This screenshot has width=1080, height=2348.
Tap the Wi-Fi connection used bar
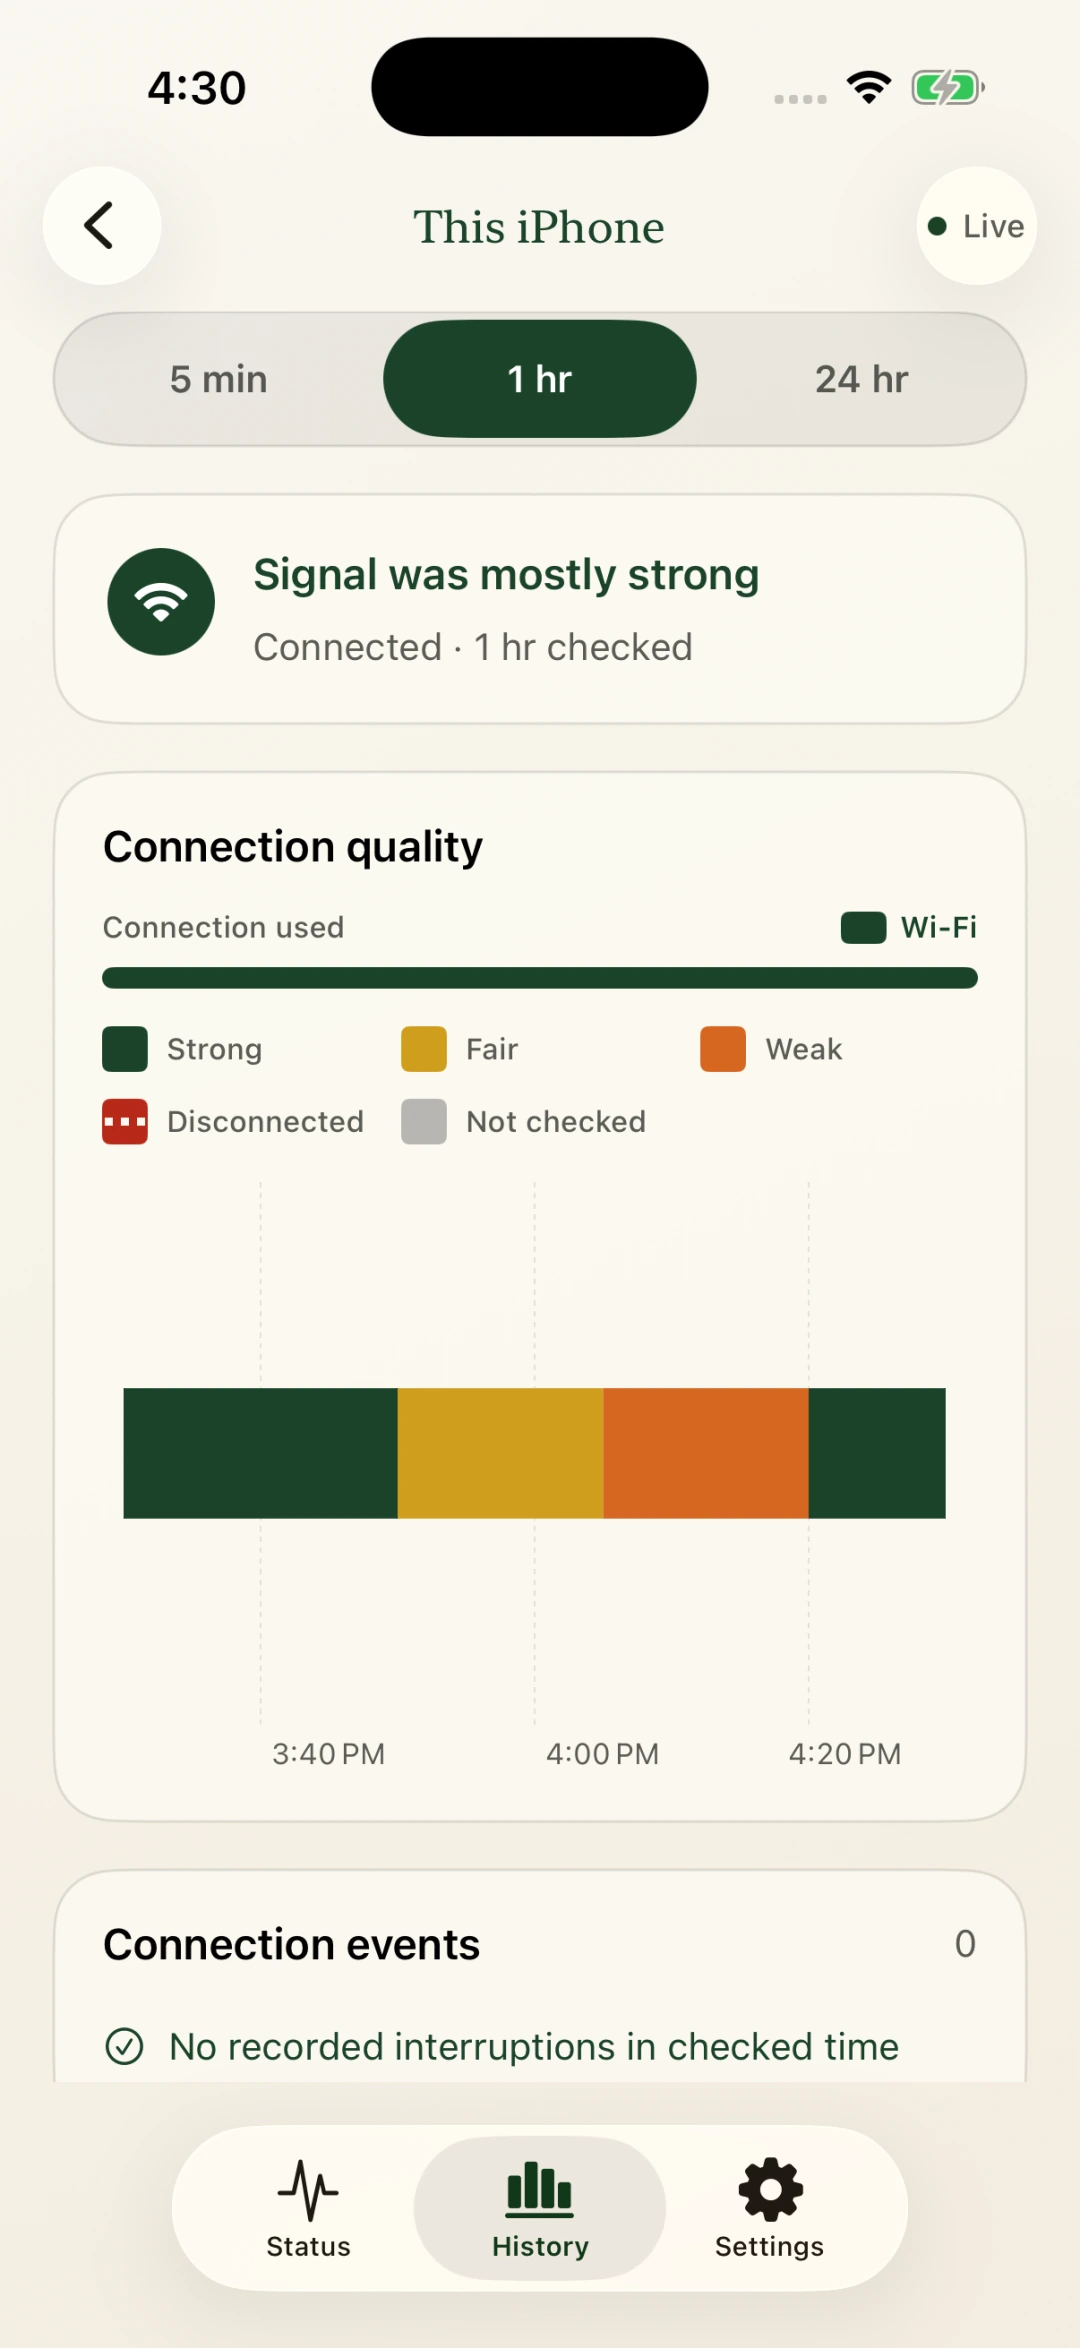(x=540, y=978)
